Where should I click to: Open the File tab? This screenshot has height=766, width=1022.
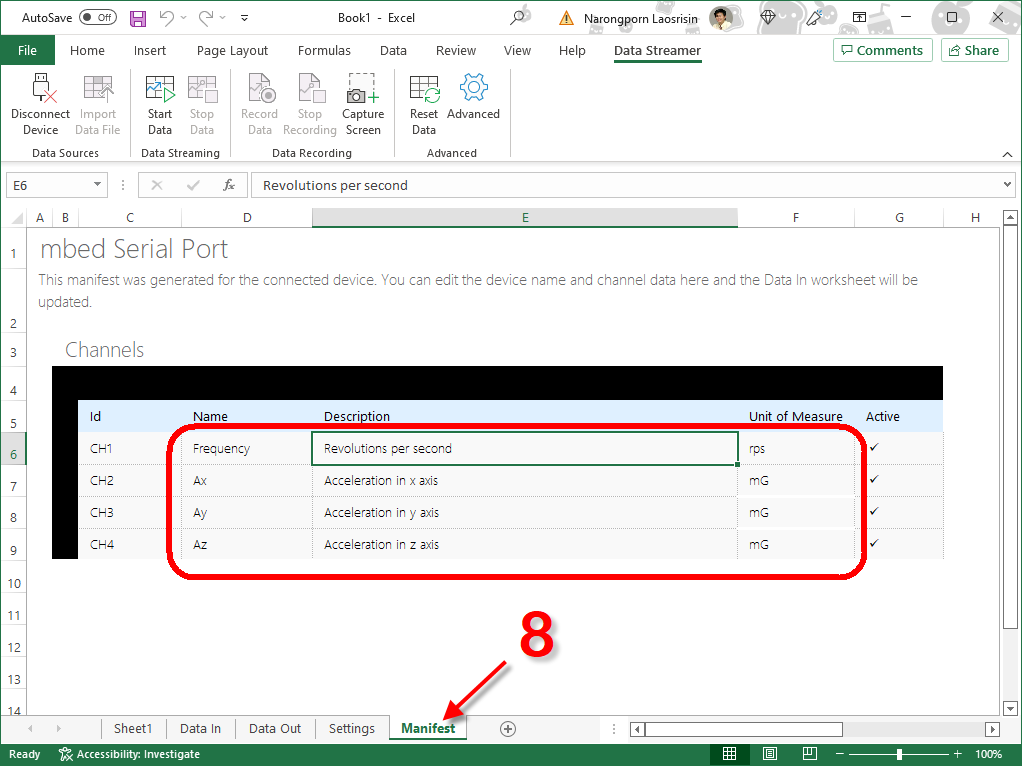click(x=27, y=50)
